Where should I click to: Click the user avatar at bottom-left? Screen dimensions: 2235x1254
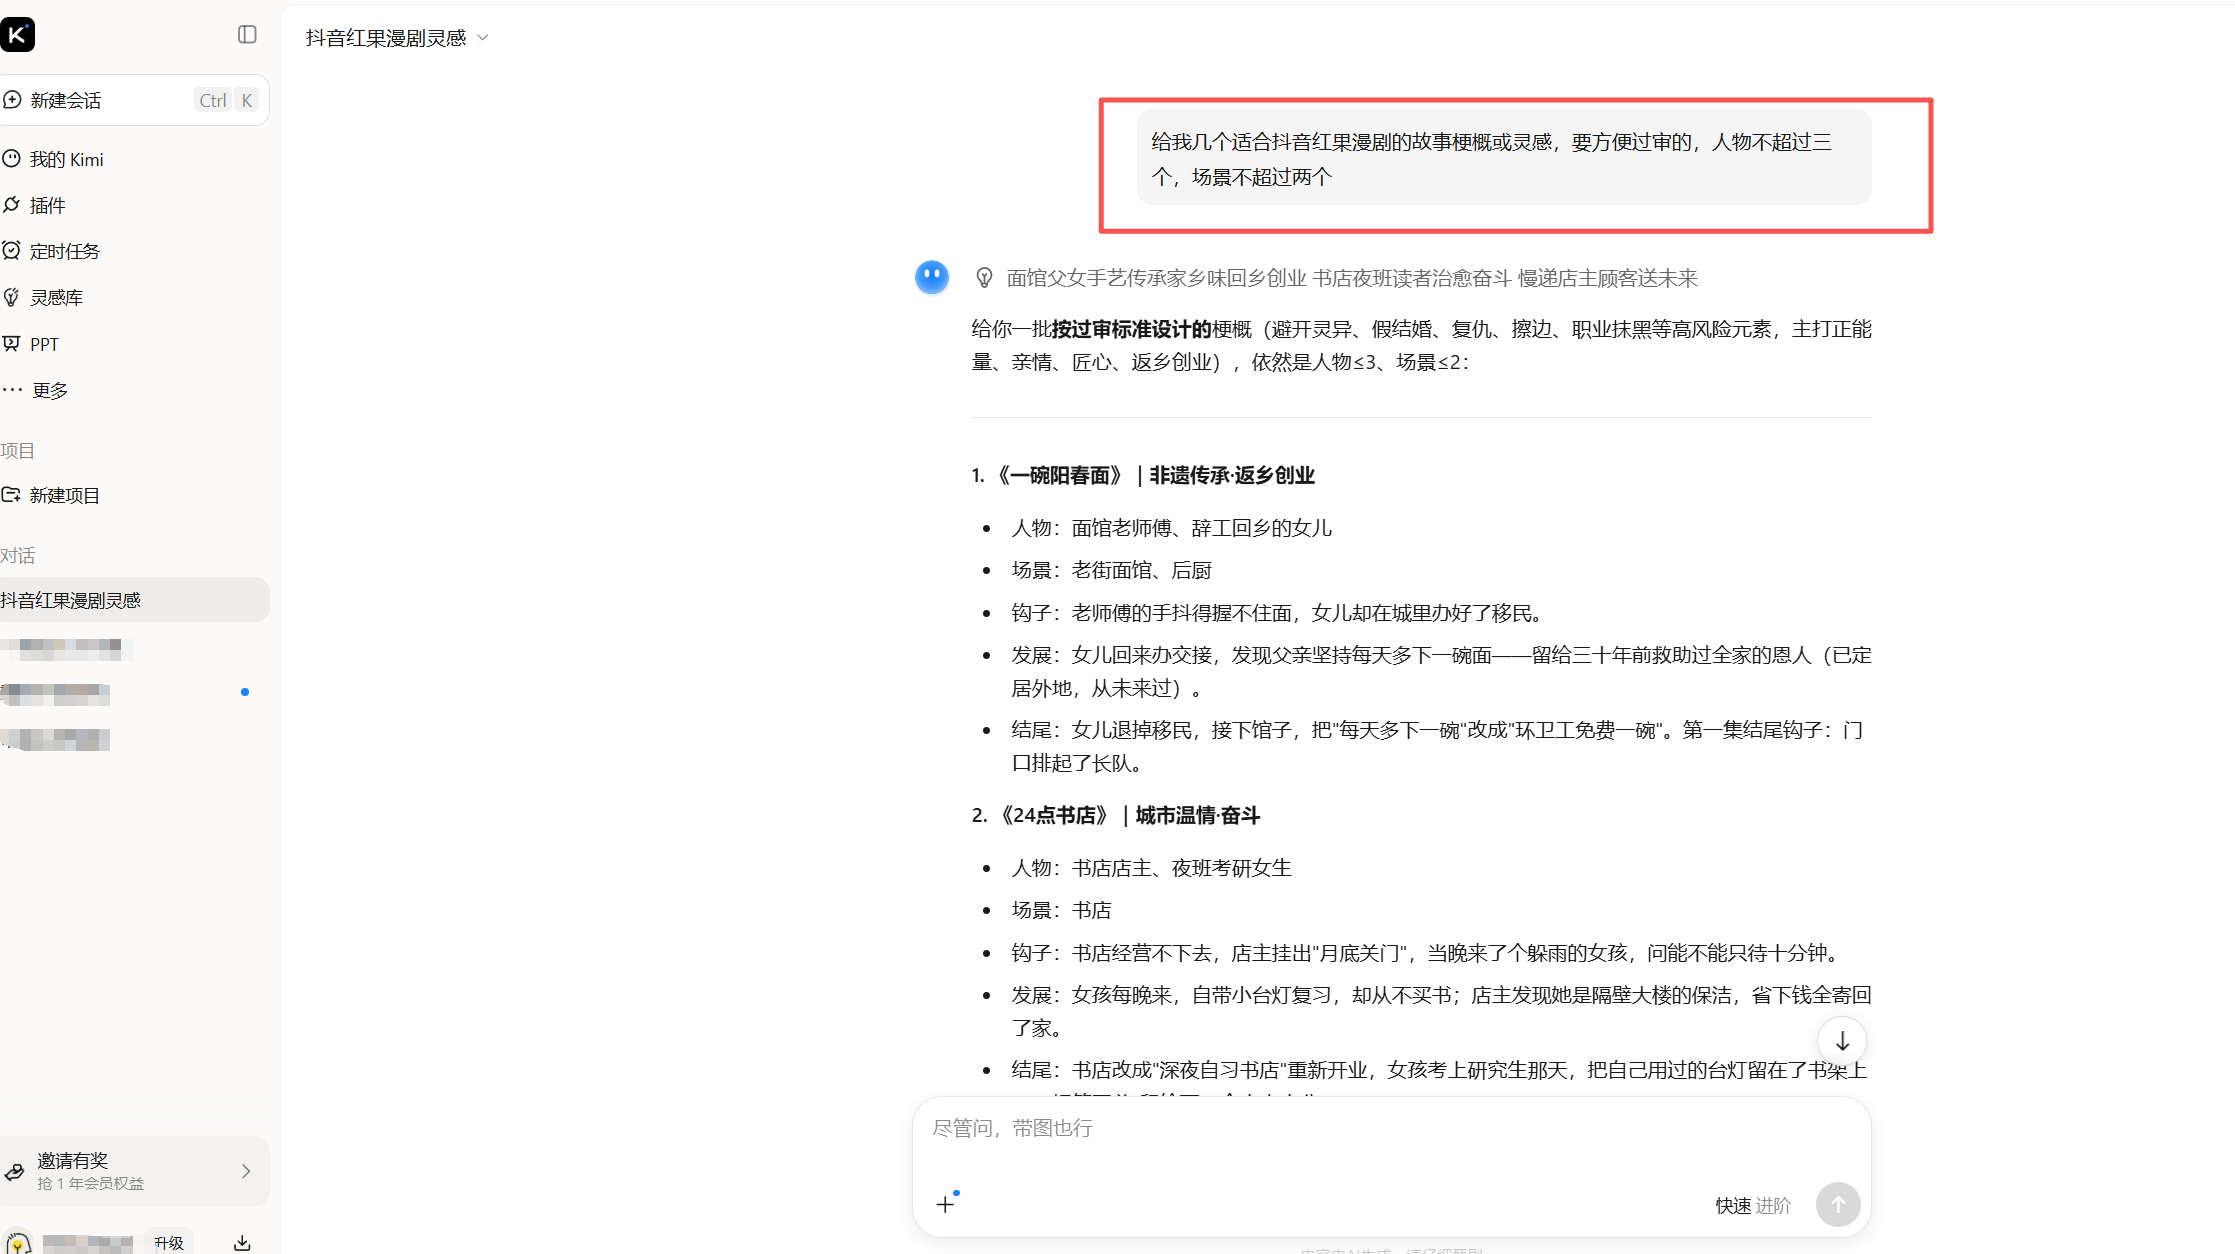(18, 1243)
